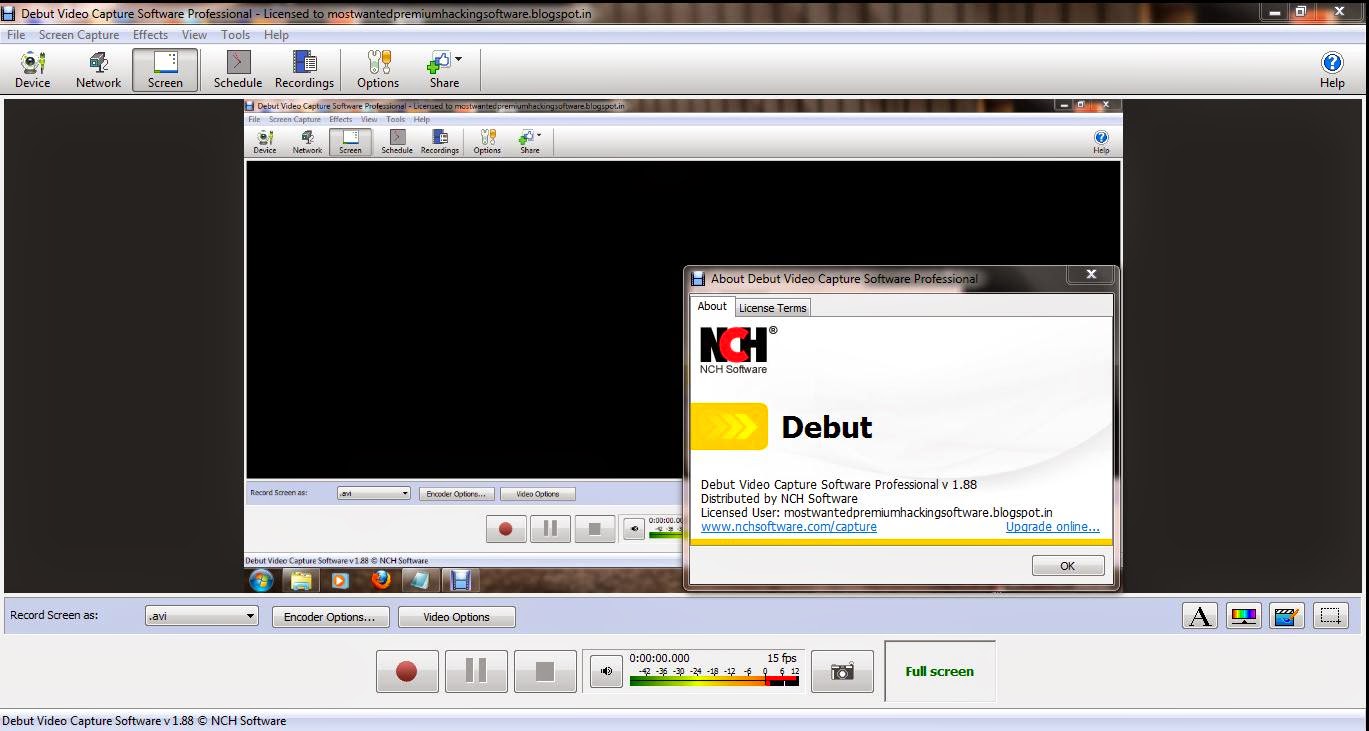Toggle the main speaker audio button
The height and width of the screenshot is (731, 1369).
pyautogui.click(x=606, y=671)
